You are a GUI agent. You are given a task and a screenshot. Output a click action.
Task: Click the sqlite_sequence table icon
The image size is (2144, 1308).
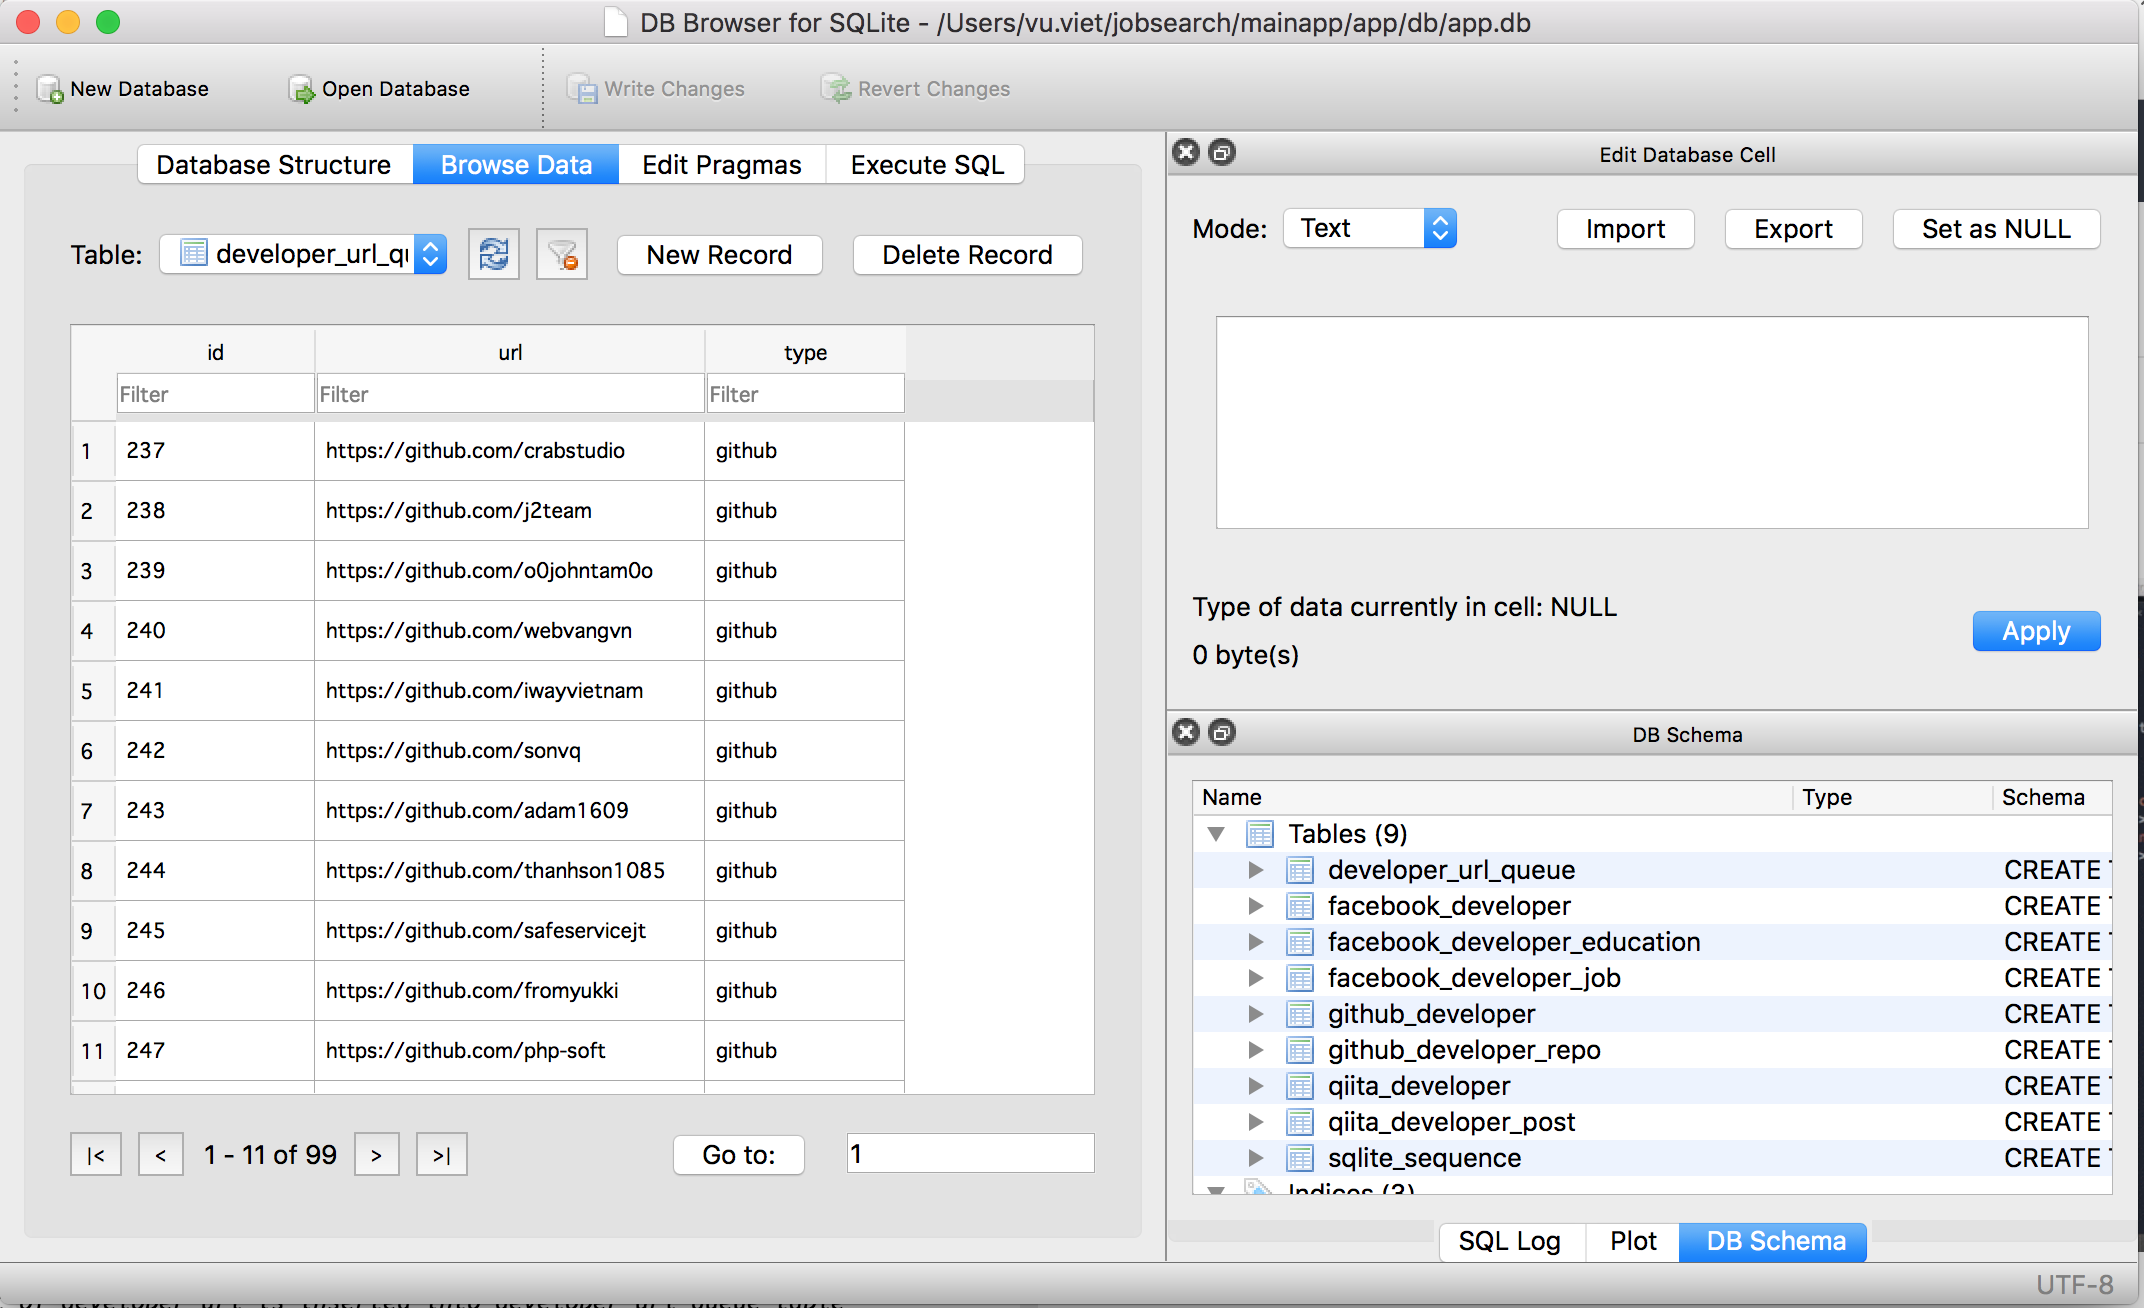tap(1299, 1158)
